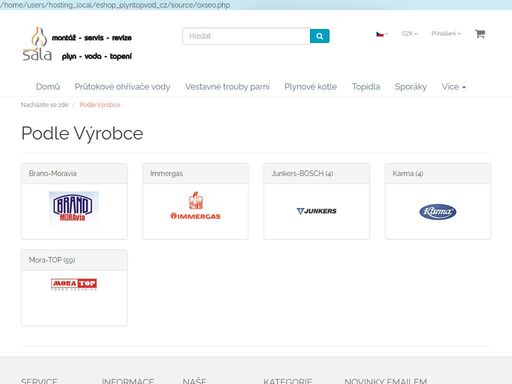Open the Czech flag language selector

(382, 34)
